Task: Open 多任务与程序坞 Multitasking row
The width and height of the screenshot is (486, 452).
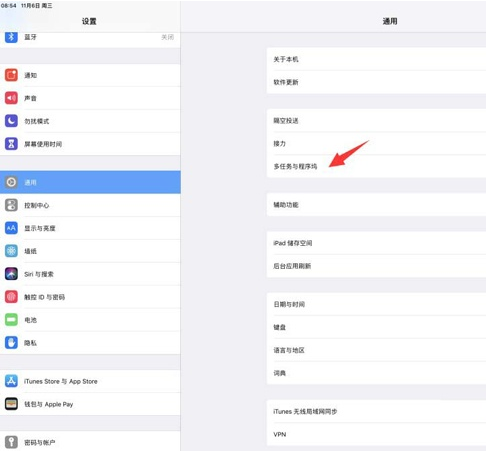Action: pos(376,166)
